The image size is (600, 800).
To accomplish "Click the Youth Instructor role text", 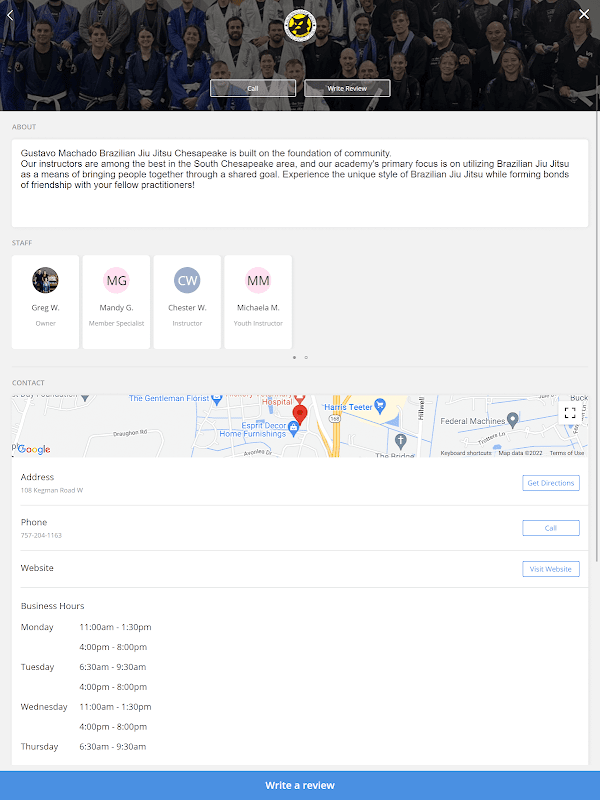I will click(258, 323).
